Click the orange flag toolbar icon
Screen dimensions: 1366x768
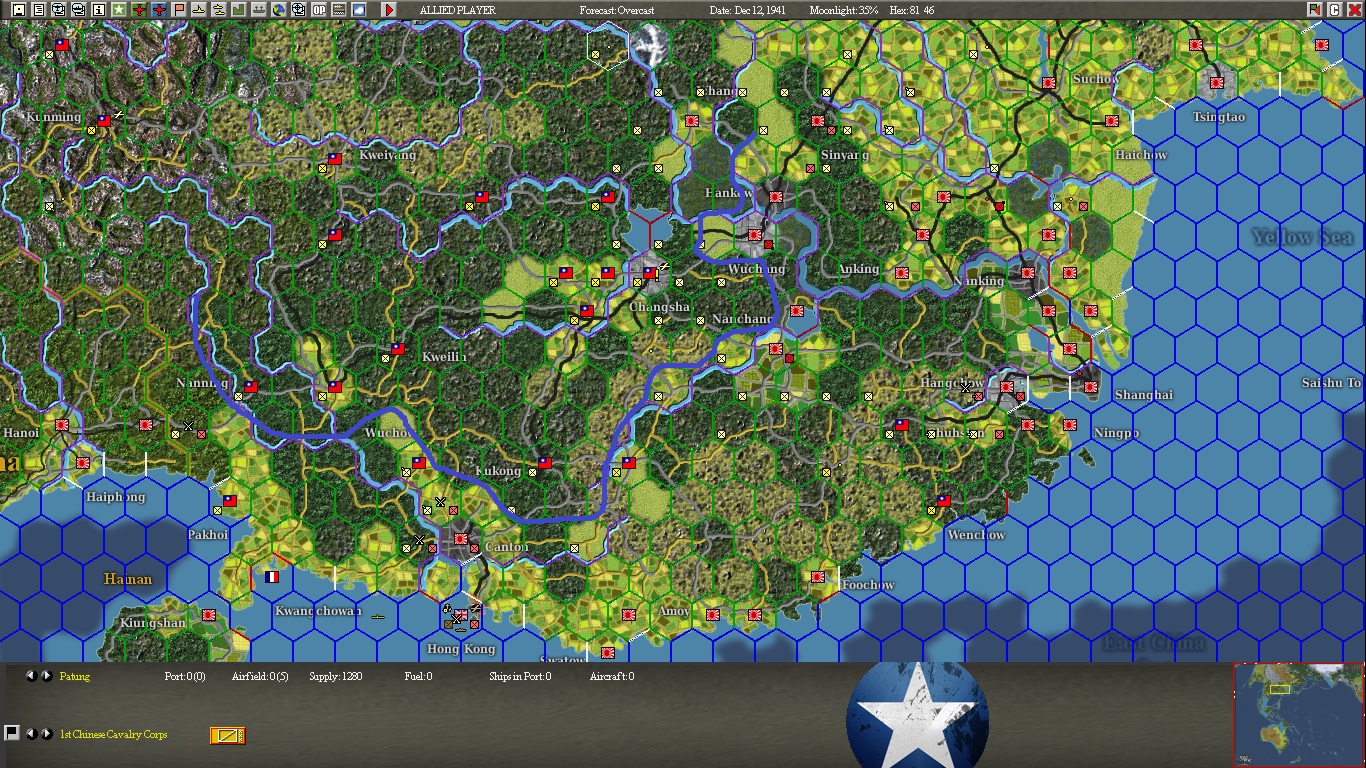click(x=179, y=10)
